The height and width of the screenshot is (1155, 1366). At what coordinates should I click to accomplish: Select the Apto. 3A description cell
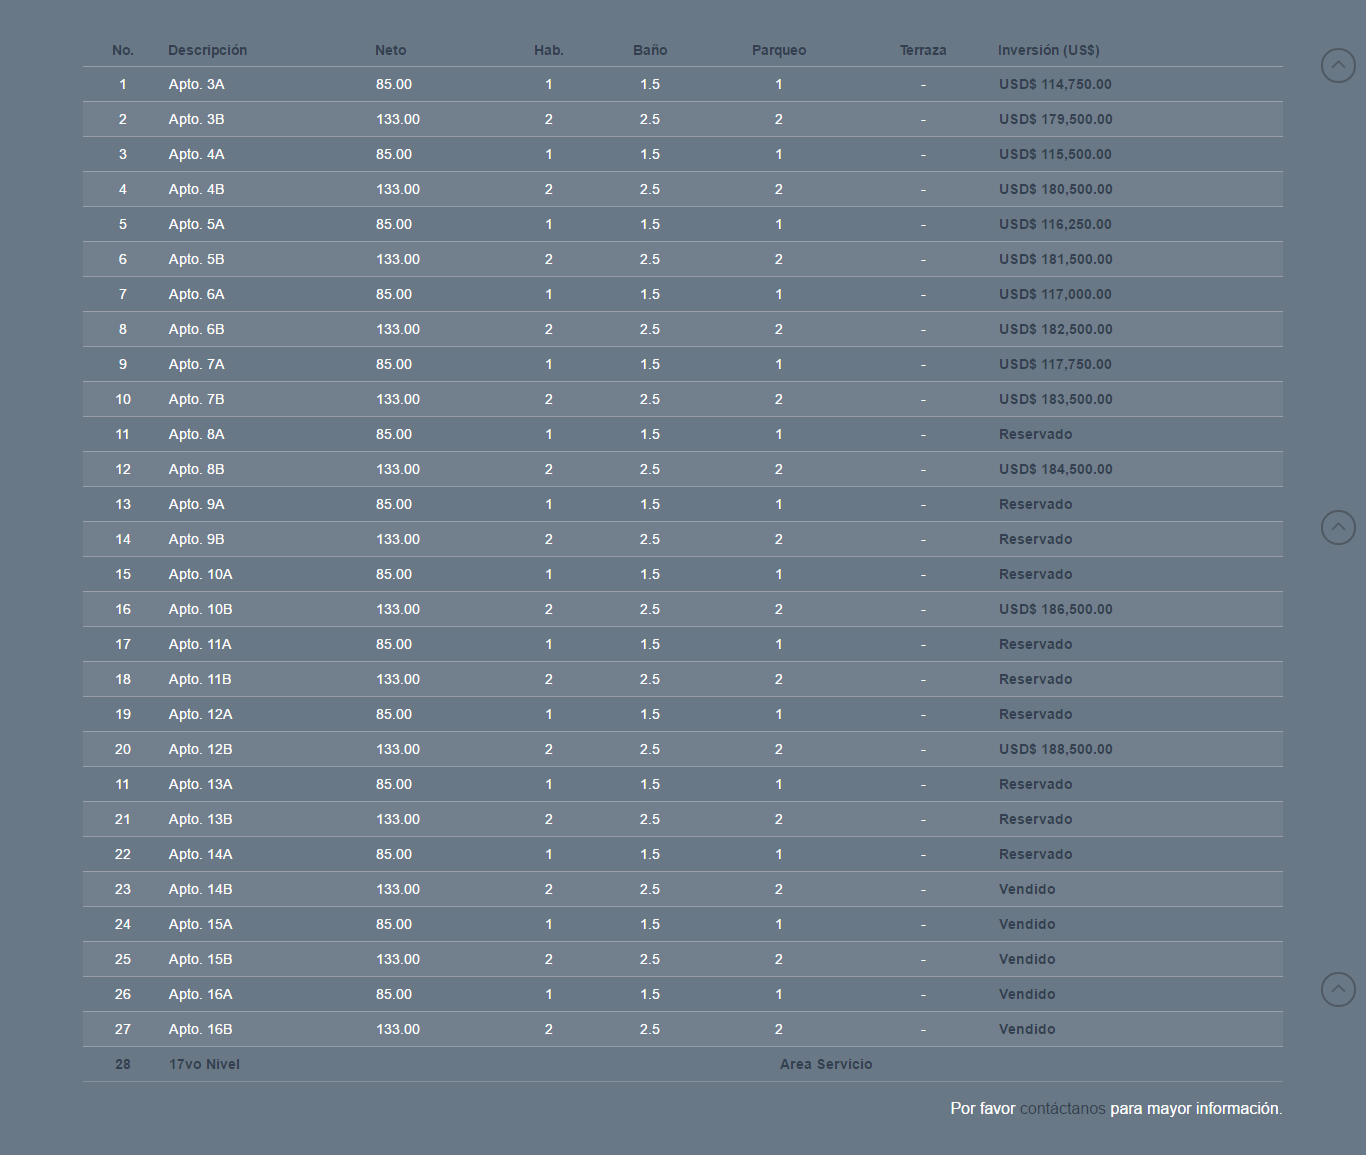click(x=196, y=85)
